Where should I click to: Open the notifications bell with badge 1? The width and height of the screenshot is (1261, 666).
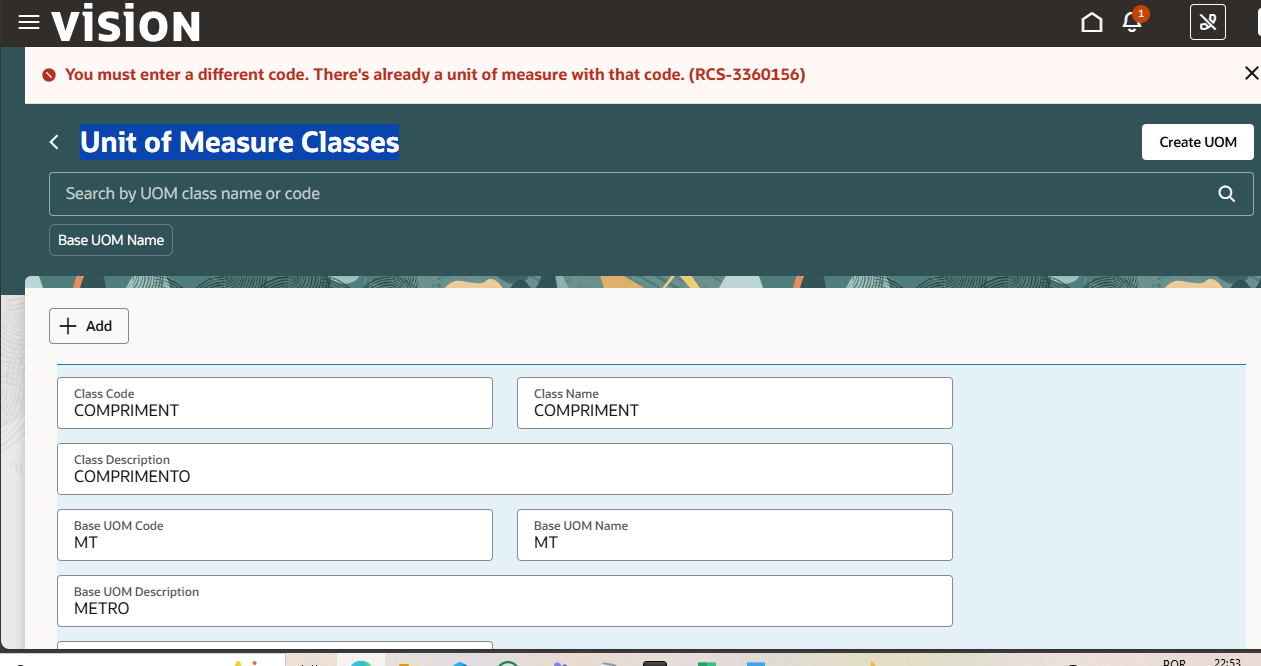coord(1131,22)
